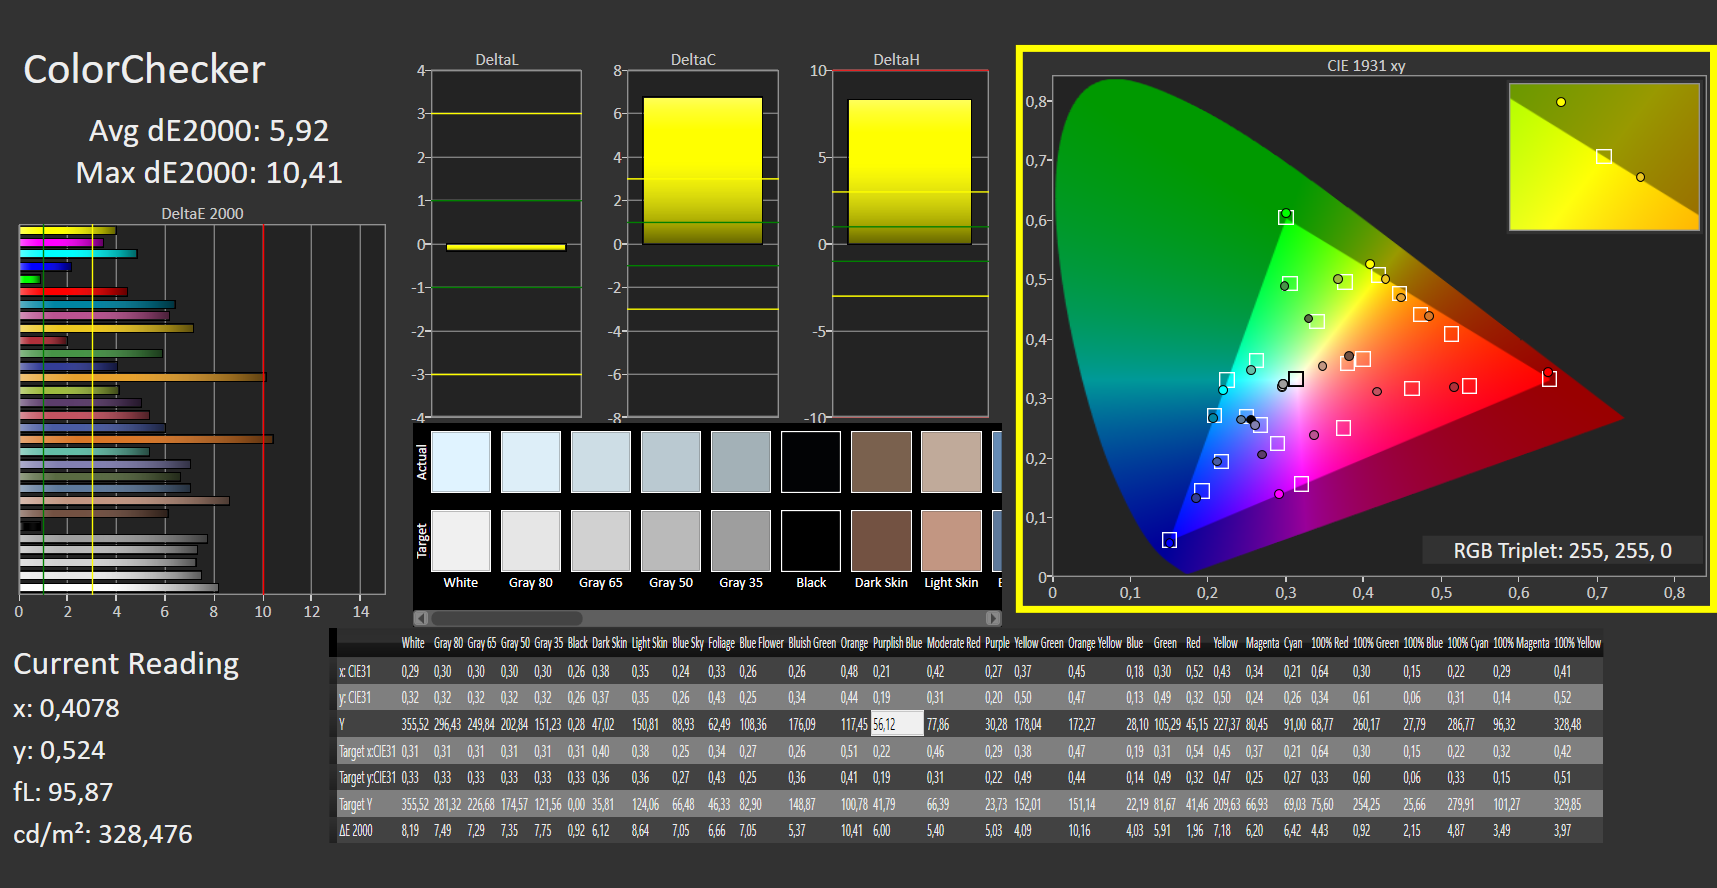This screenshot has width=1717, height=888.
Task: Click the ColorChecker title
Action: (x=144, y=69)
